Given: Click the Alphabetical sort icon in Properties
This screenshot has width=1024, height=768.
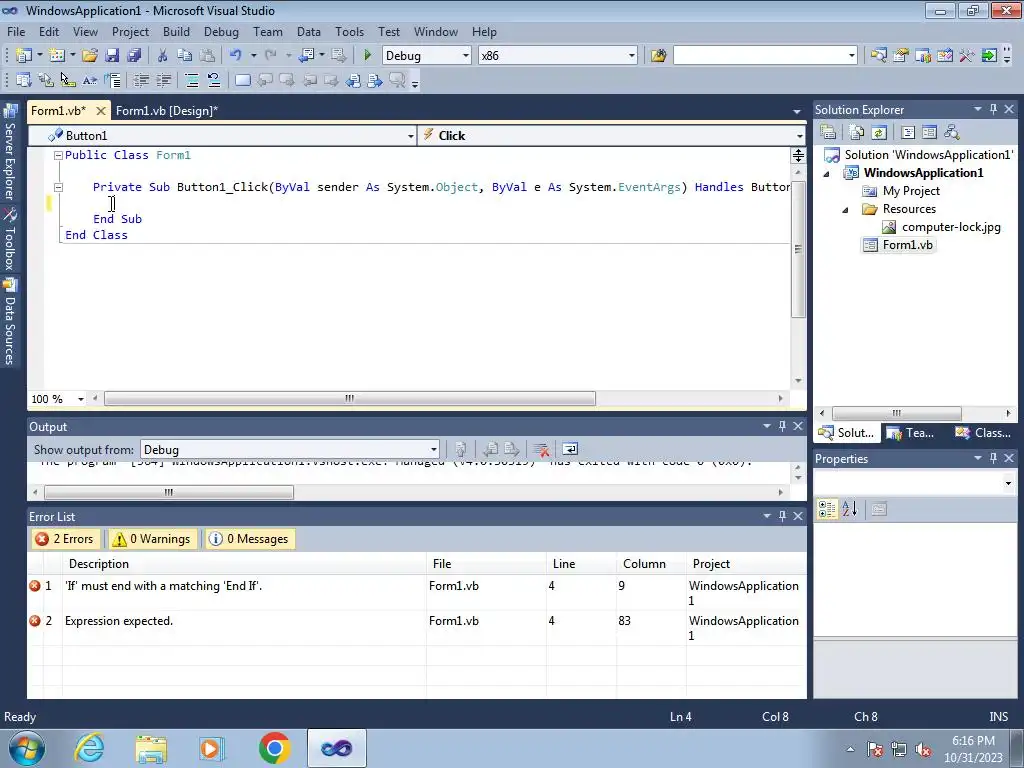Looking at the screenshot, I should [x=849, y=509].
